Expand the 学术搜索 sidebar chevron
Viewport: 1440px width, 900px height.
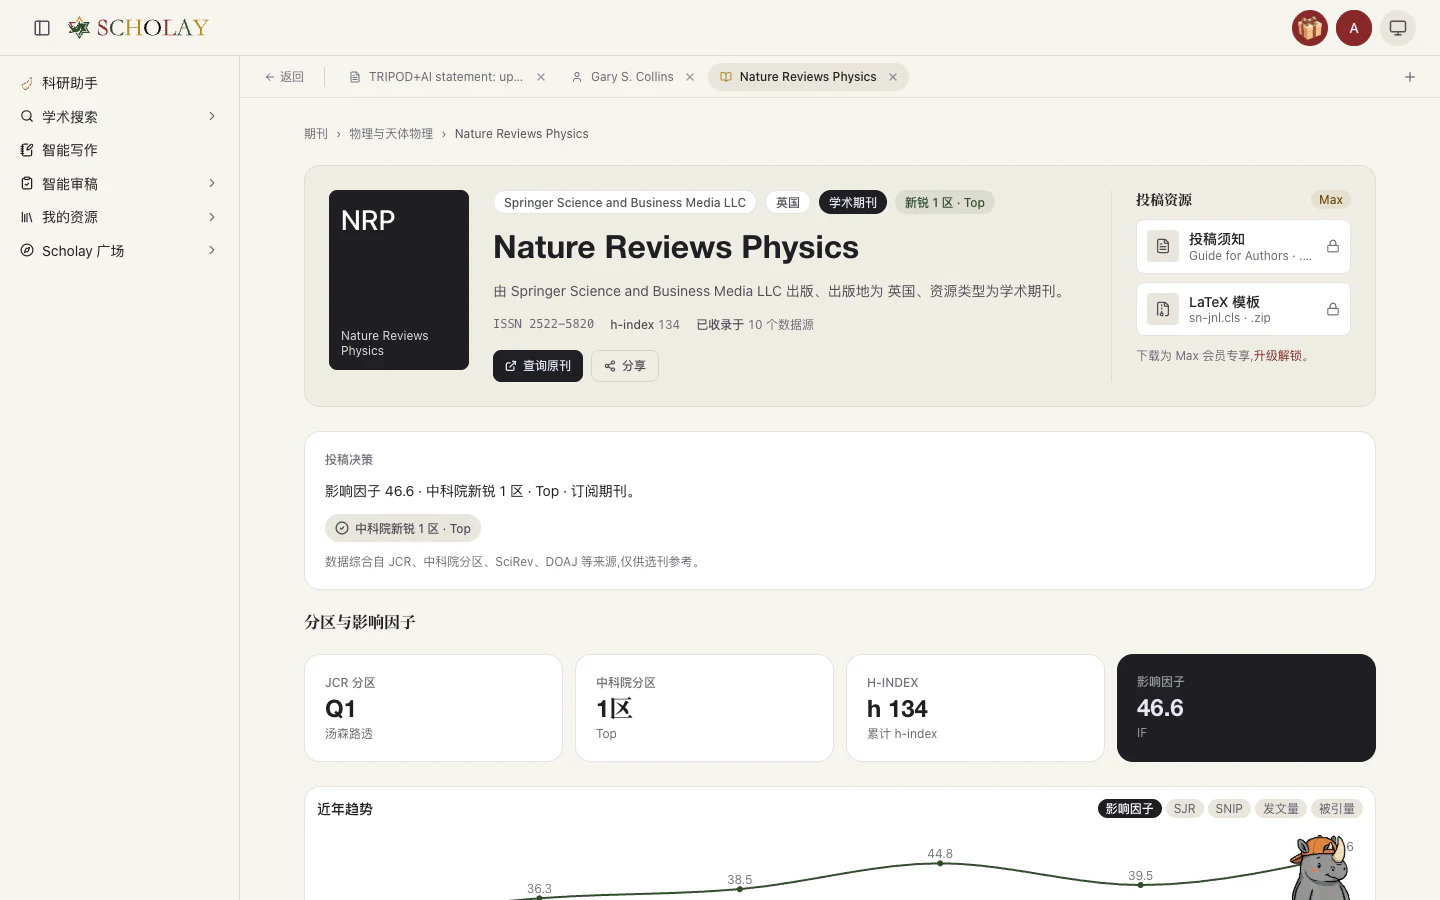click(x=212, y=116)
